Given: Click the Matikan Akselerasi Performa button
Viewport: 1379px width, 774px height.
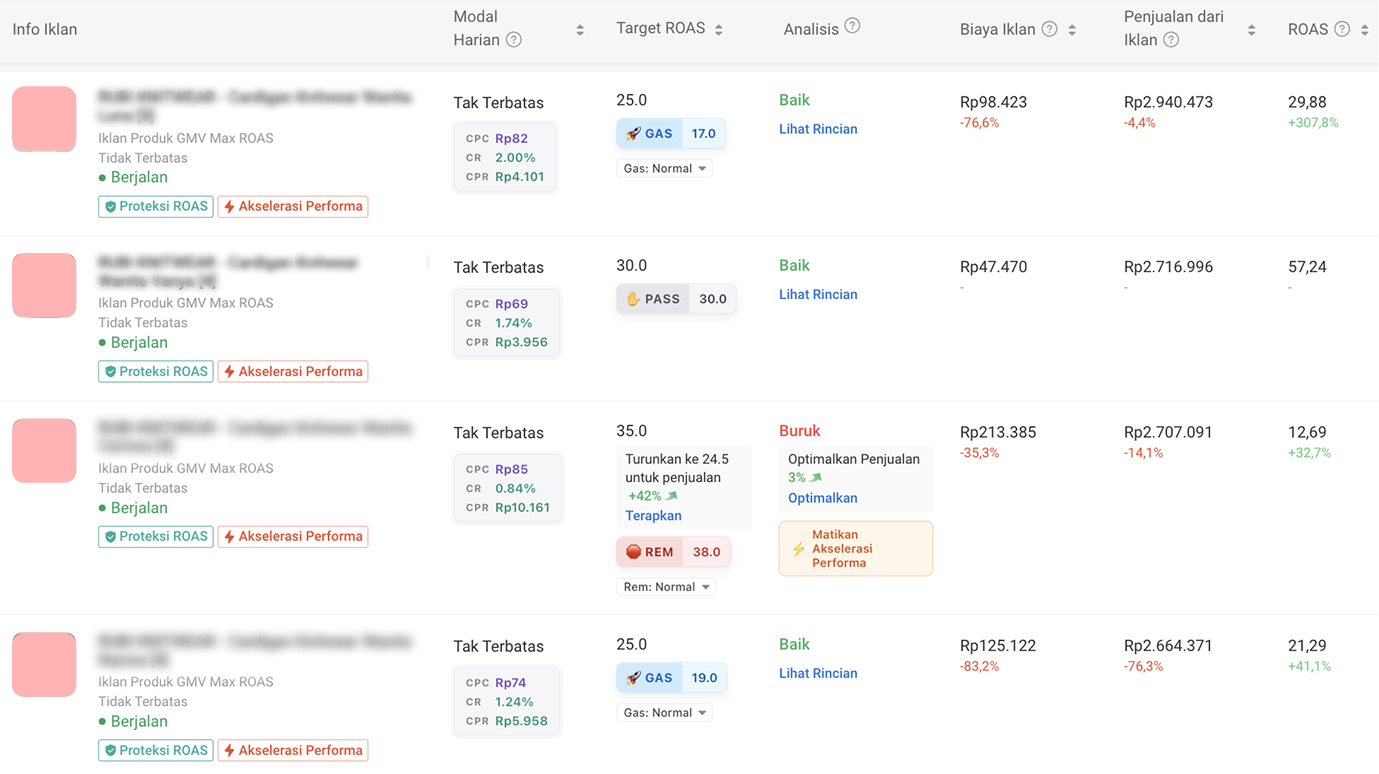Looking at the screenshot, I should [x=855, y=549].
